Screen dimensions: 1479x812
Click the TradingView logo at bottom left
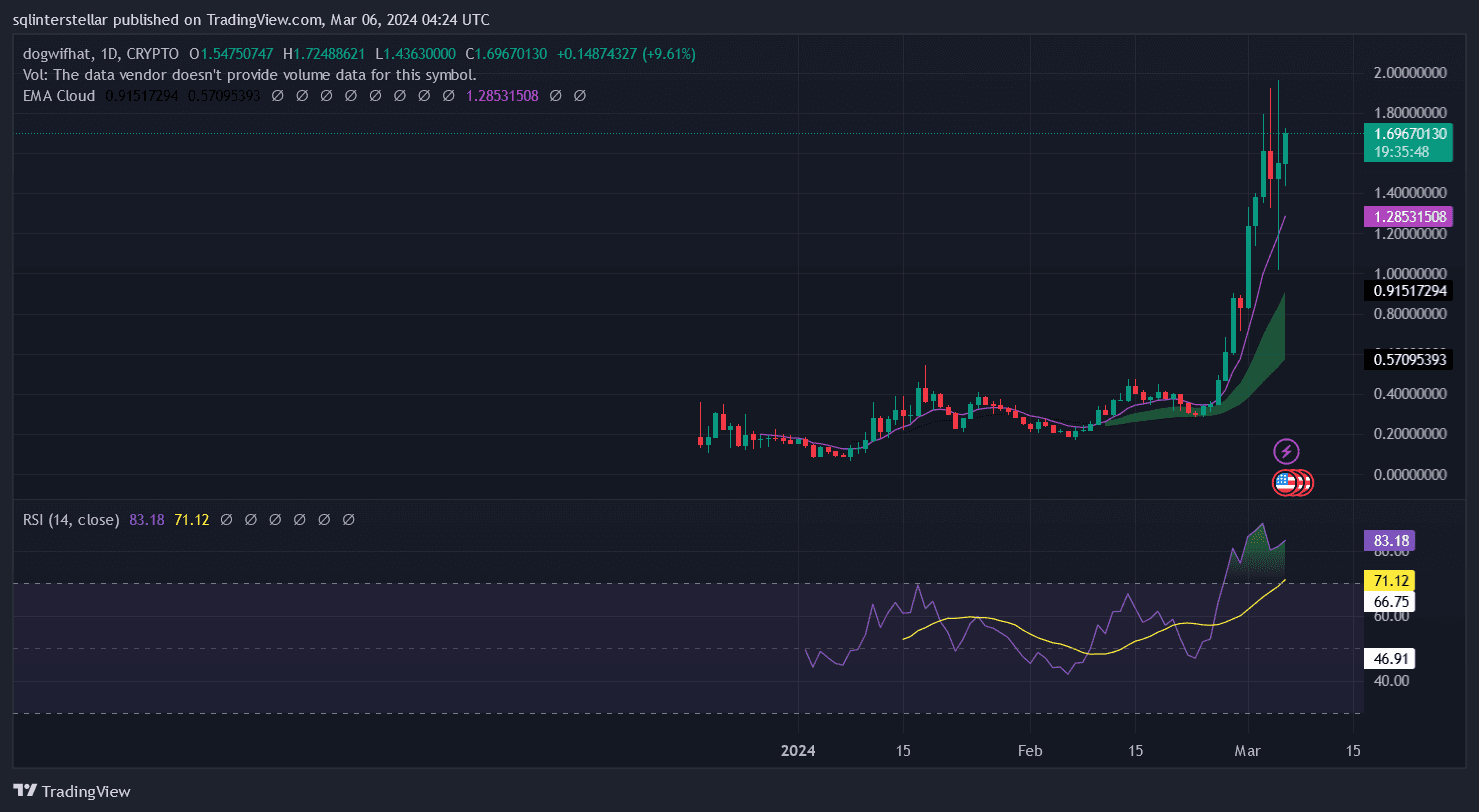[x=71, y=791]
